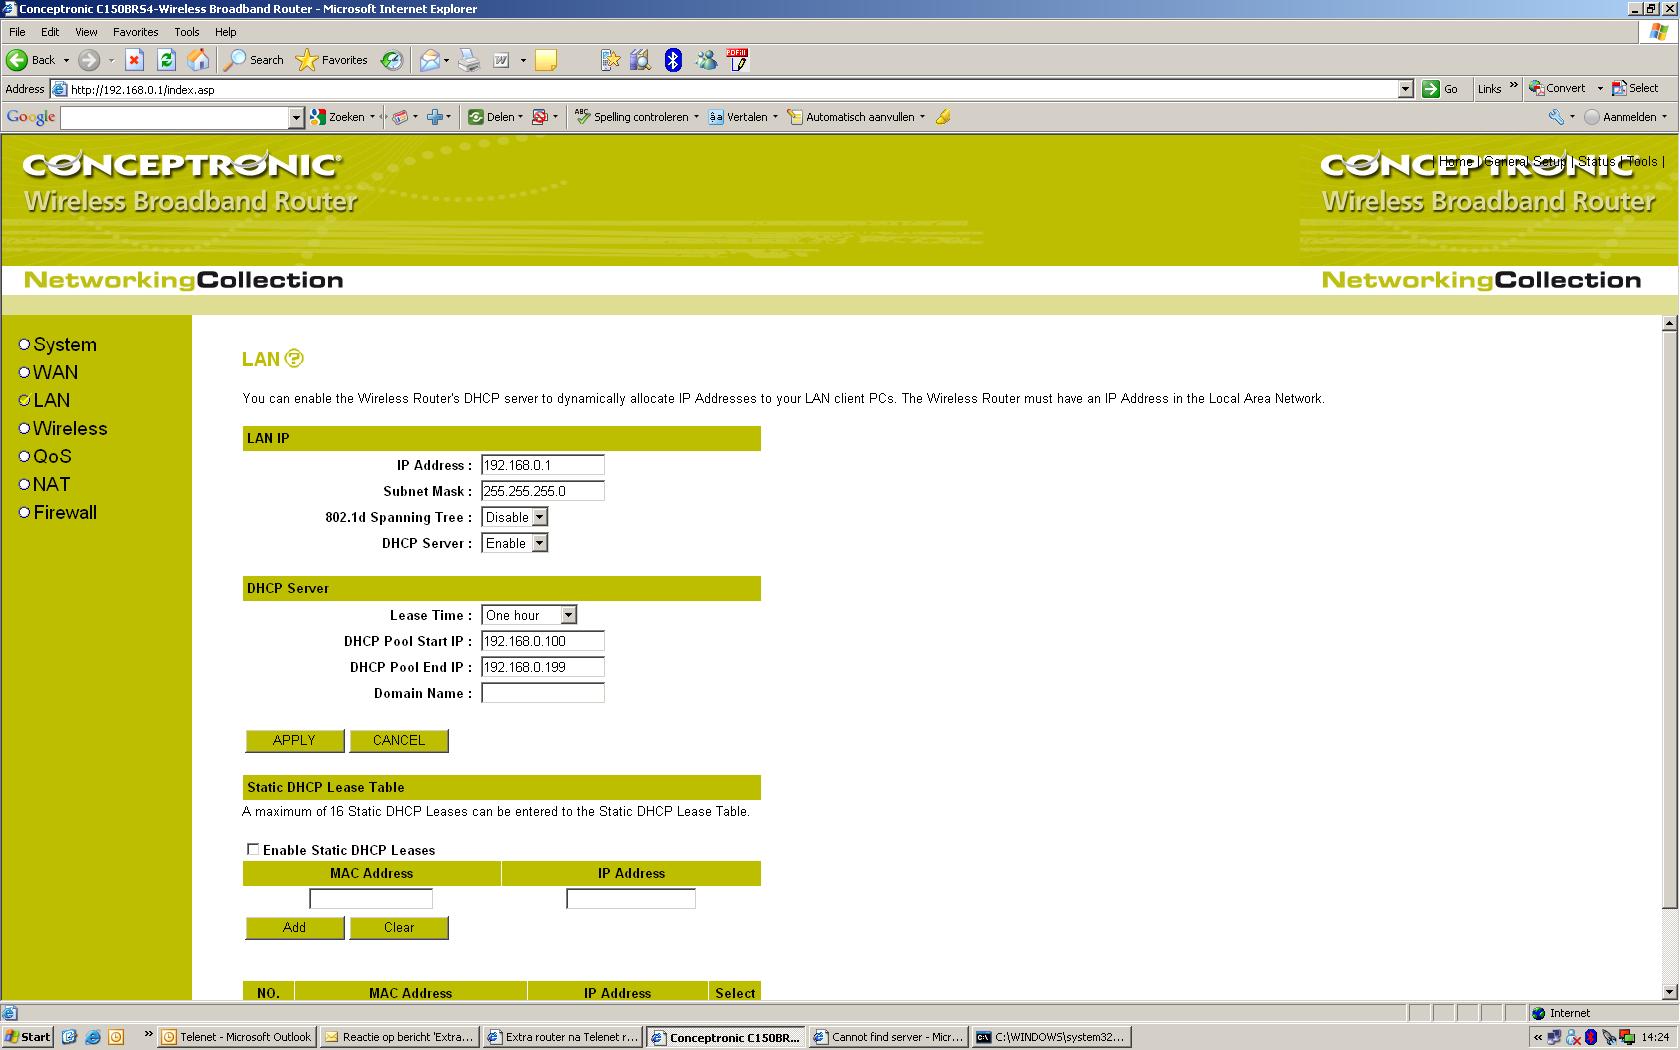Open Google toolbar wrench settings
1680x1050 pixels.
[1556, 117]
